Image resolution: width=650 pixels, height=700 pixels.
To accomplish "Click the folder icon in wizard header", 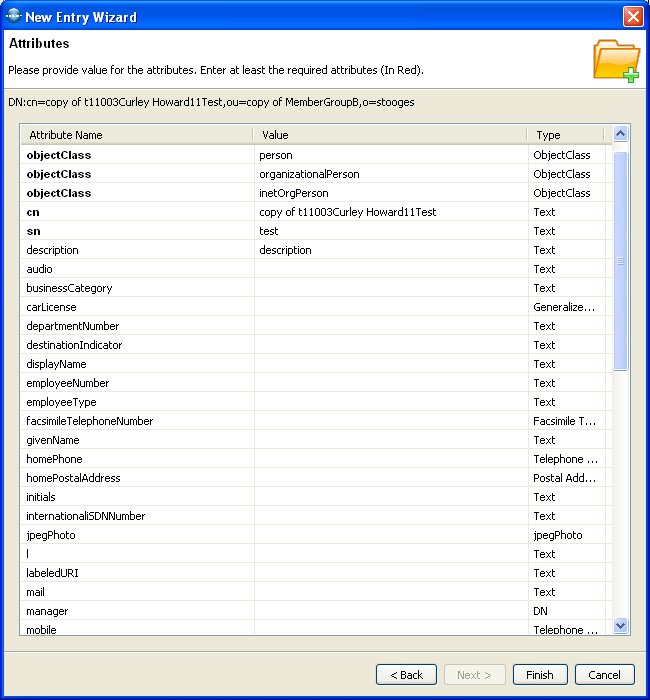I will (615, 60).
